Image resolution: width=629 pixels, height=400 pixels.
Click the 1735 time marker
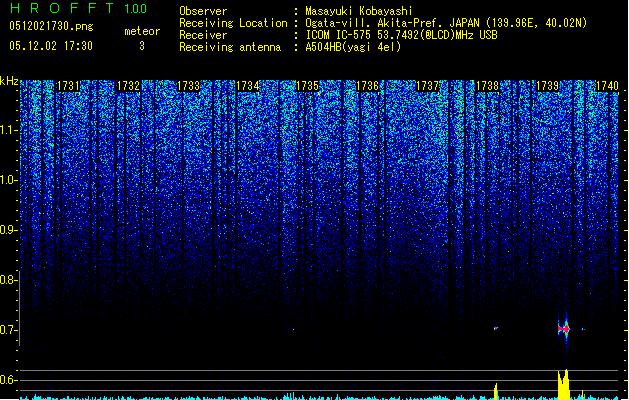point(307,86)
